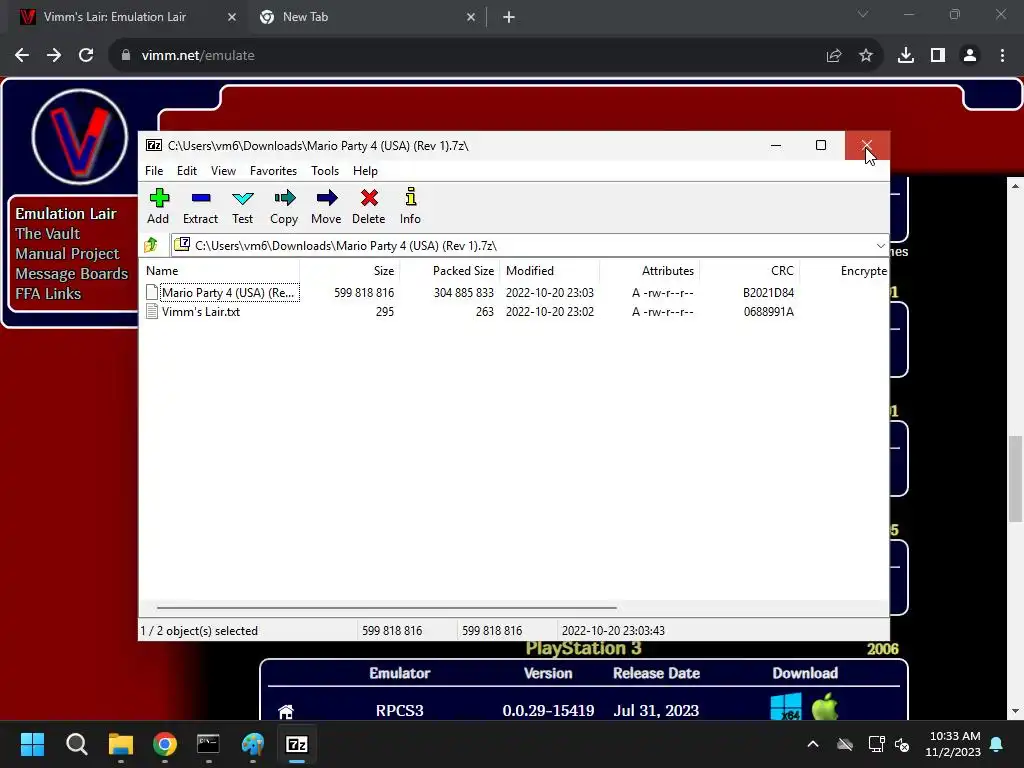Click the archive path address field
This screenshot has height=768, width=1024.
click(x=522, y=246)
